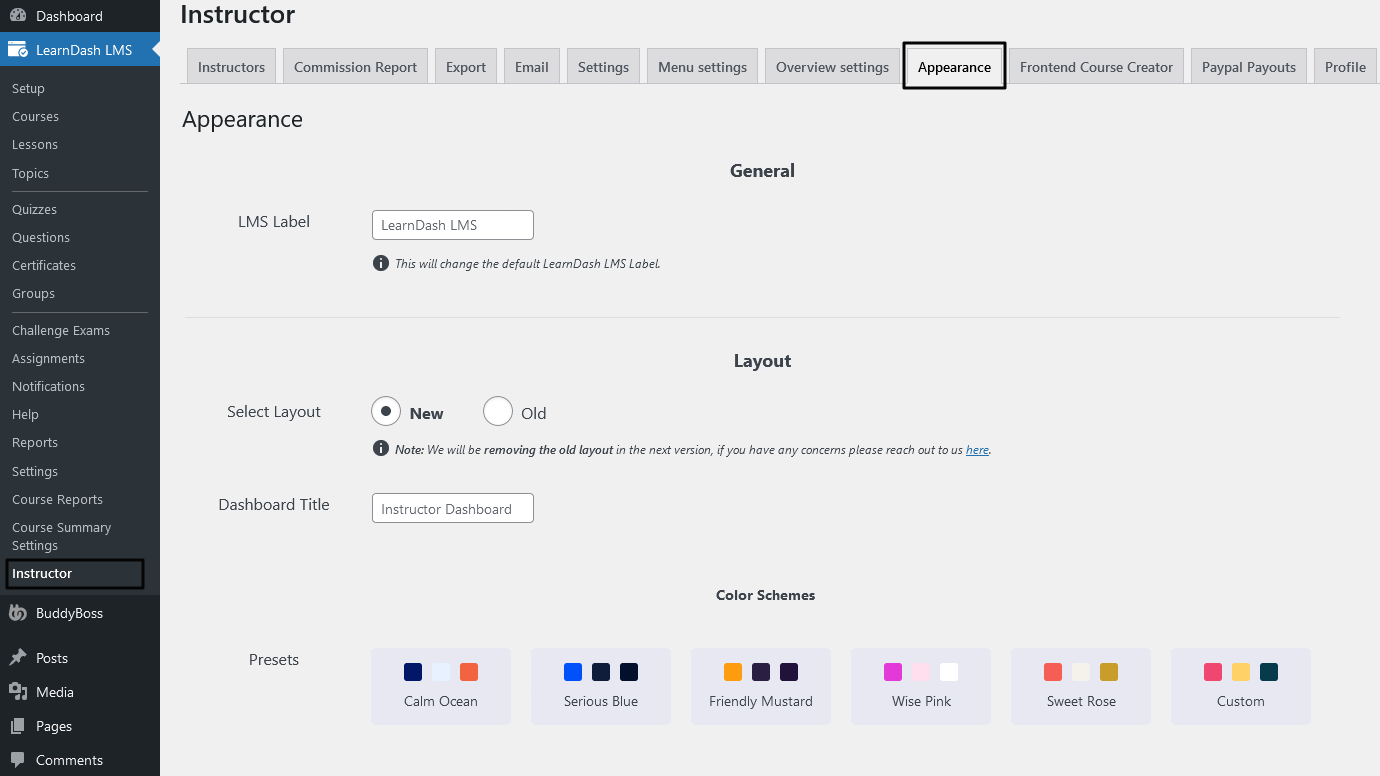Open the Frontend Course Creator tab
1380x776 pixels.
1096,66
